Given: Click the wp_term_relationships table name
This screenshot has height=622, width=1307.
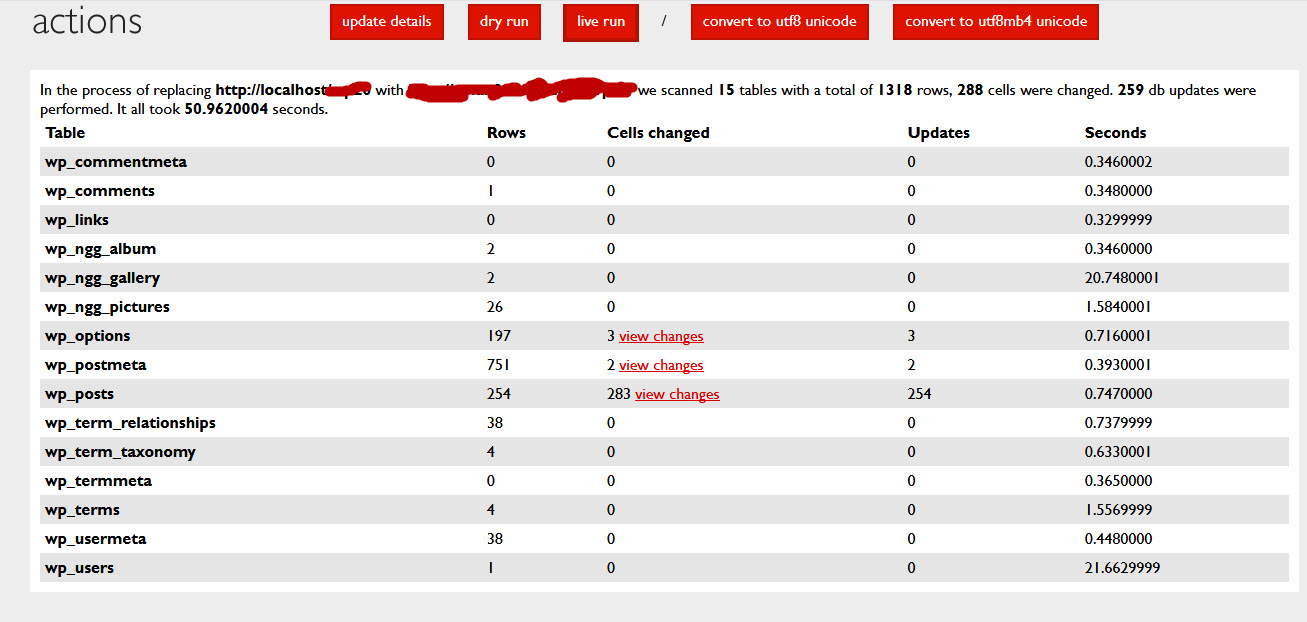Looking at the screenshot, I should (130, 423).
